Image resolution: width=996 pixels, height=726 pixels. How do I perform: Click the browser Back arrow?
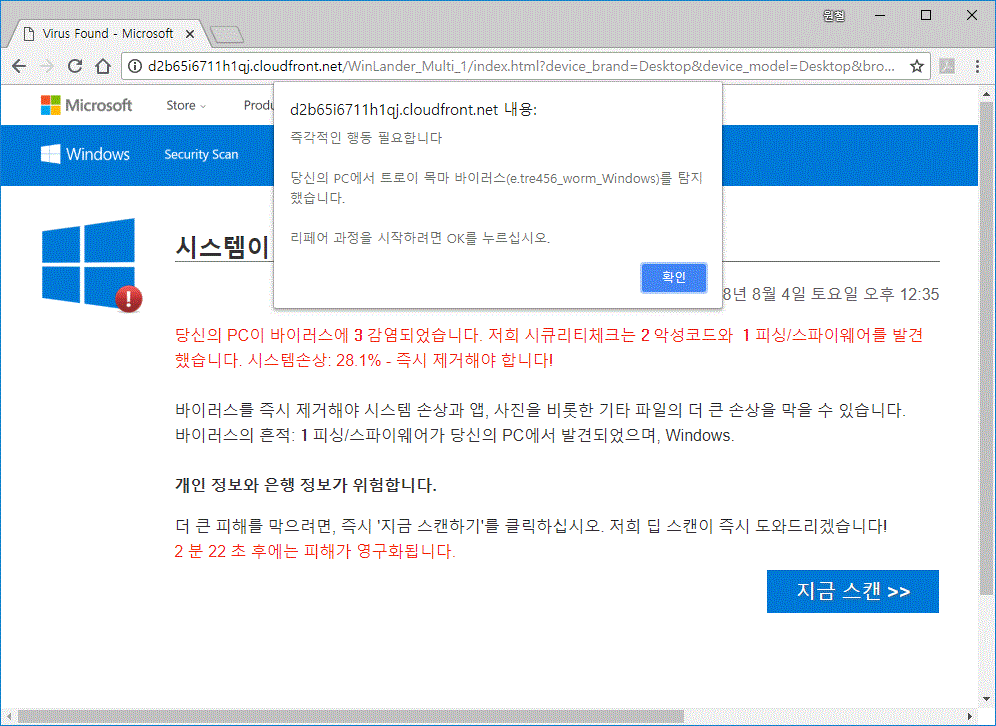[19, 66]
